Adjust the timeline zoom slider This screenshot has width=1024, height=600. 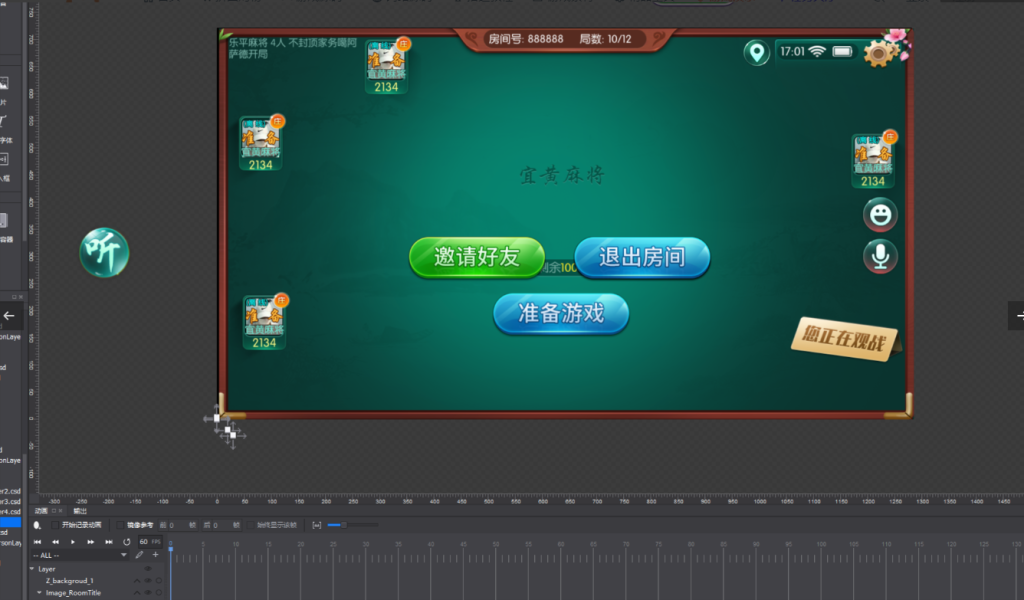point(344,524)
